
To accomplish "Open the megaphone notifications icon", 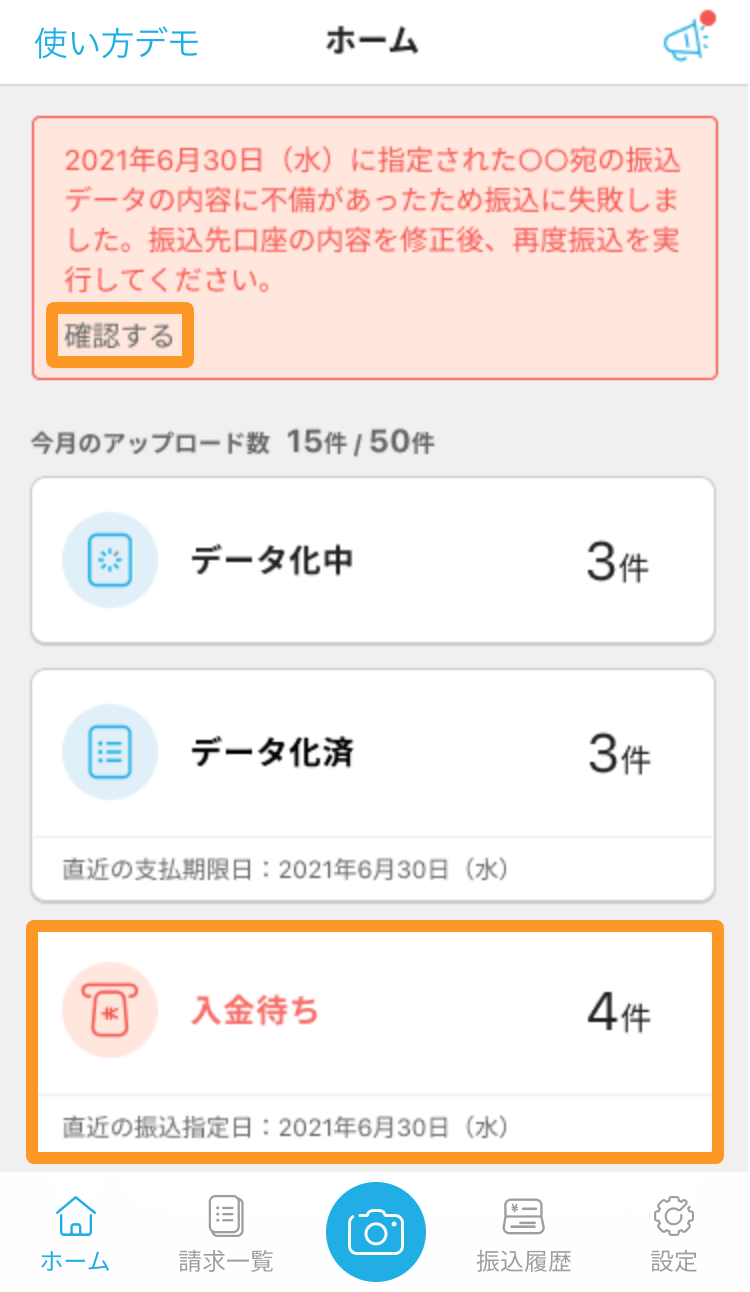I will [x=686, y=40].
